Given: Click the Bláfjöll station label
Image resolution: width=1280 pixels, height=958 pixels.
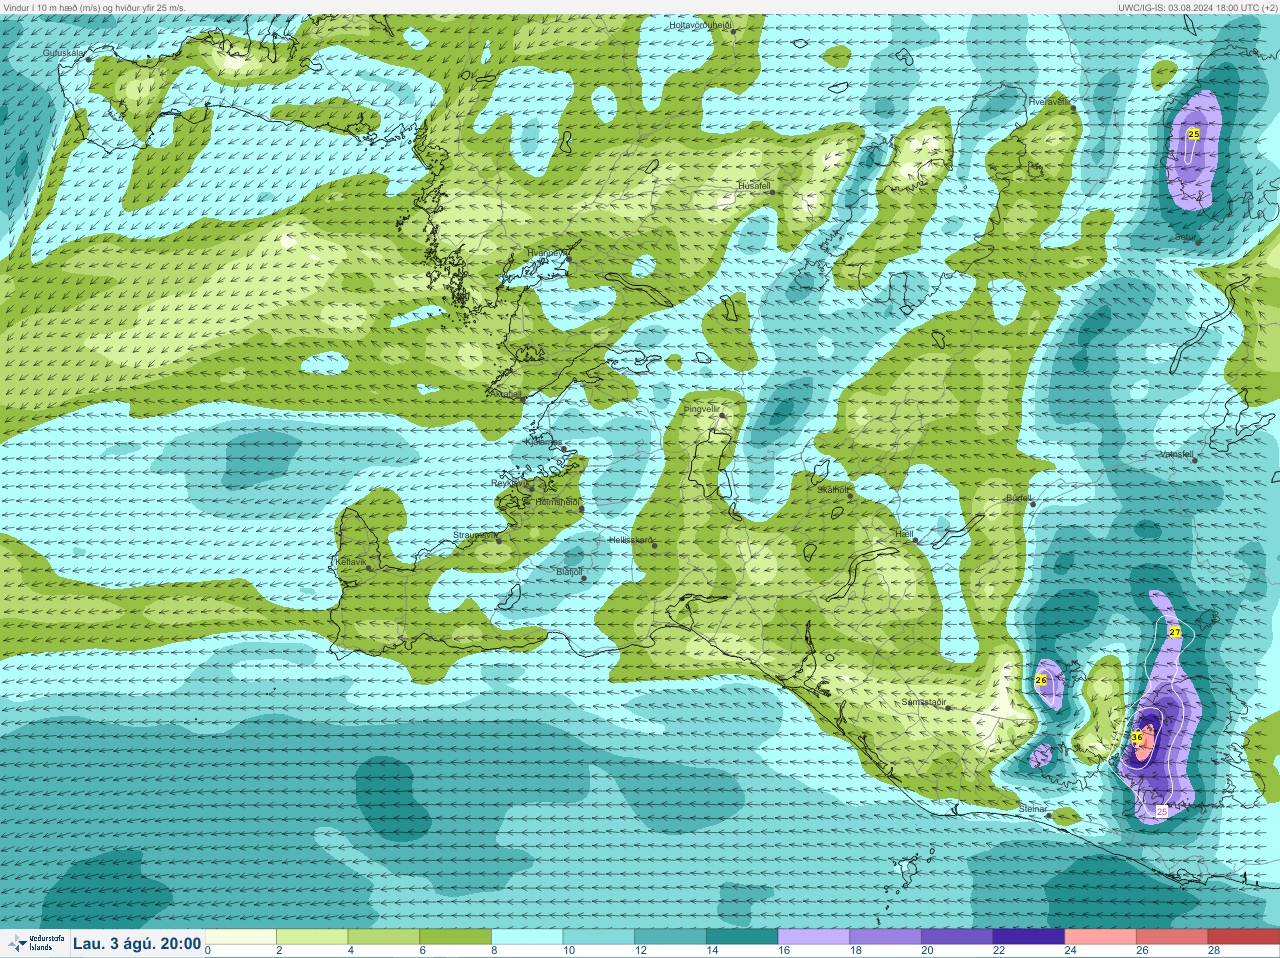Looking at the screenshot, I should click(x=569, y=572).
